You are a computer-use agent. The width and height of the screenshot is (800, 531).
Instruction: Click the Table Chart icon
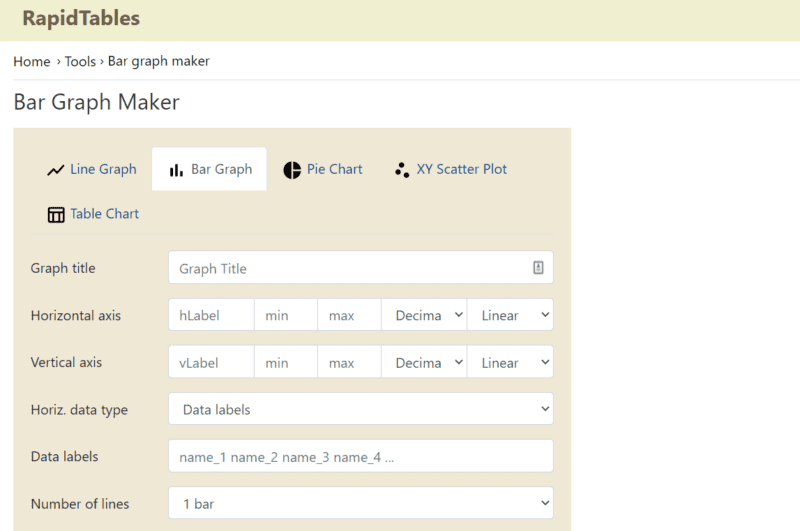click(x=56, y=214)
